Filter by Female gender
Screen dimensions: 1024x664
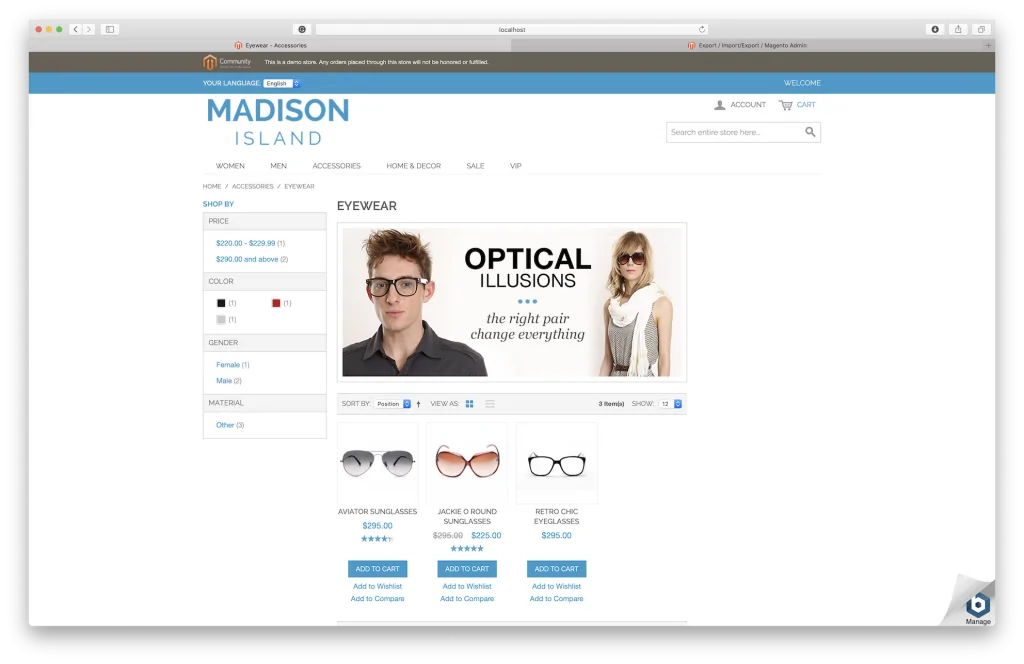coord(228,365)
